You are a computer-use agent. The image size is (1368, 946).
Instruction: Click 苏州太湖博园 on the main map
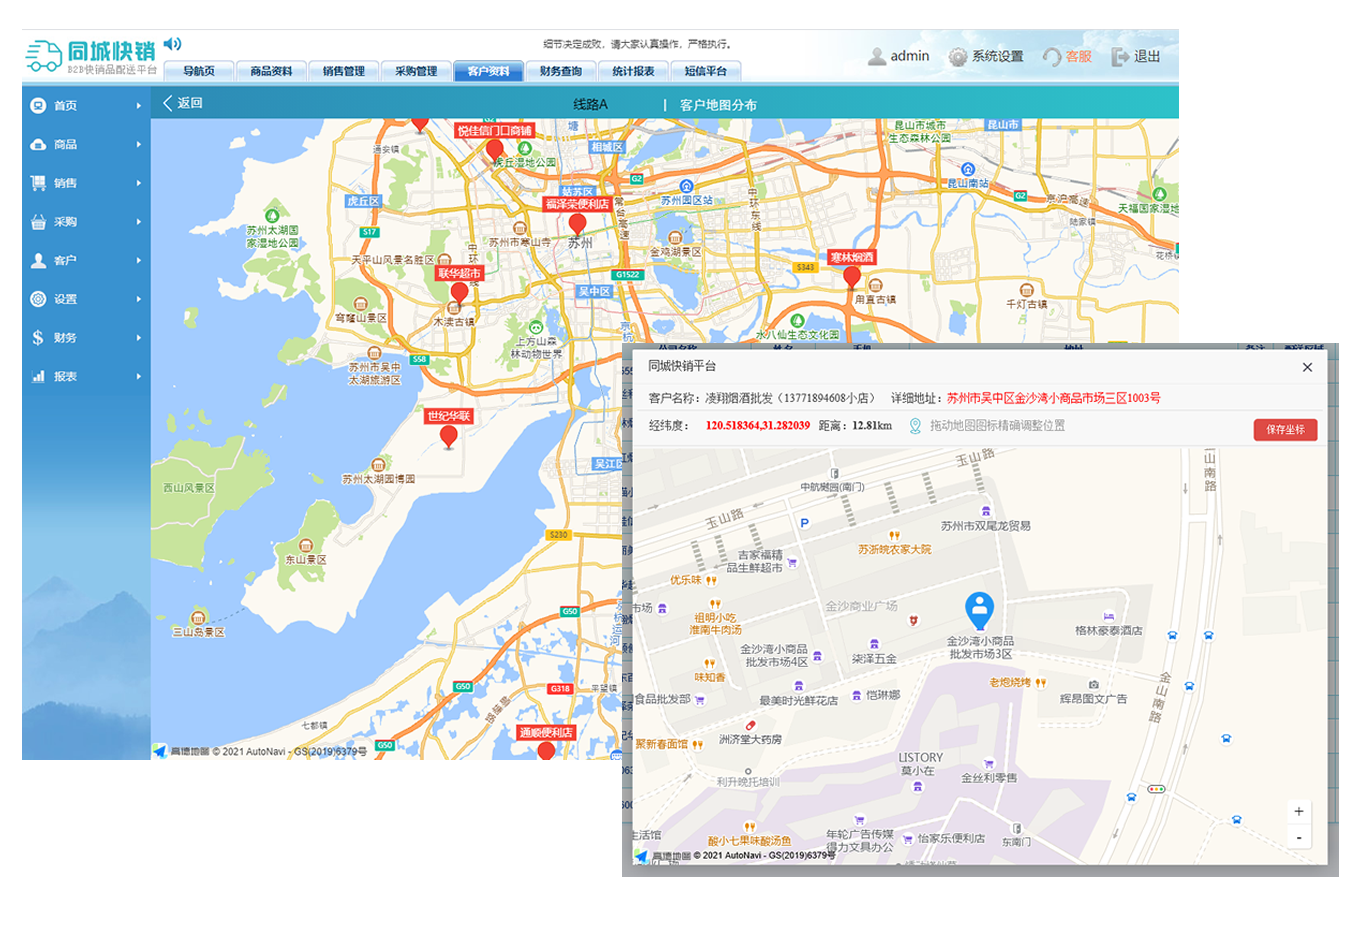pyautogui.click(x=378, y=479)
